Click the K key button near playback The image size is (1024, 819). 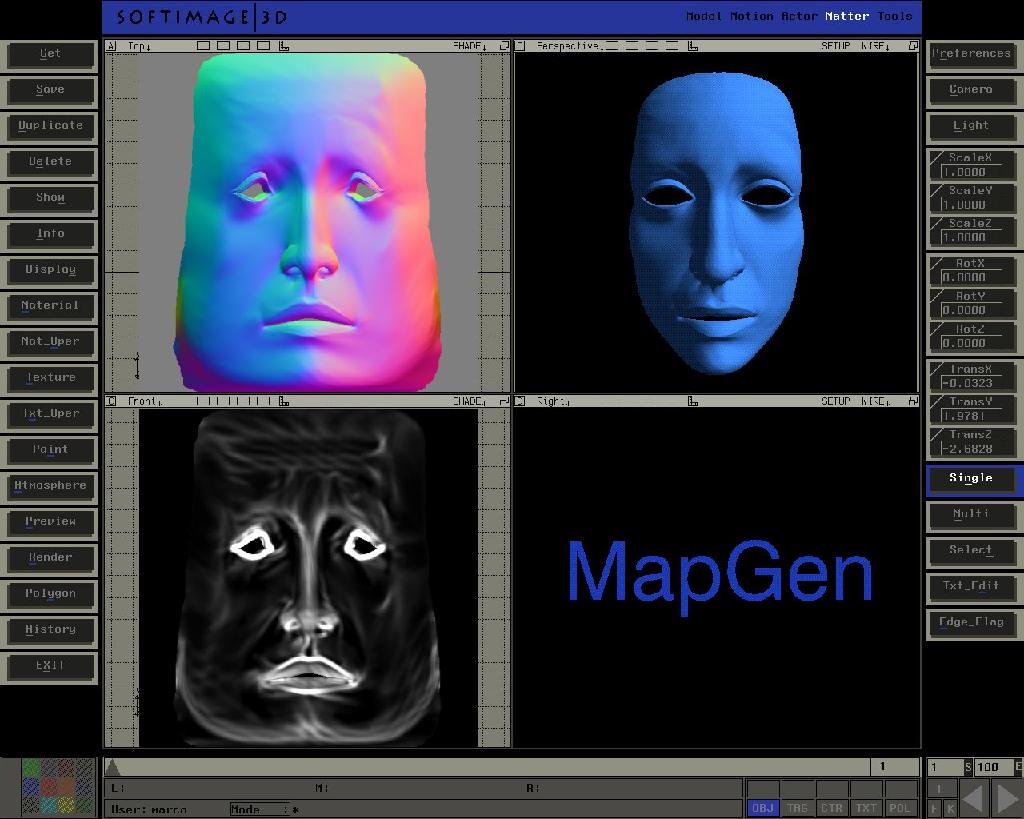[951, 809]
